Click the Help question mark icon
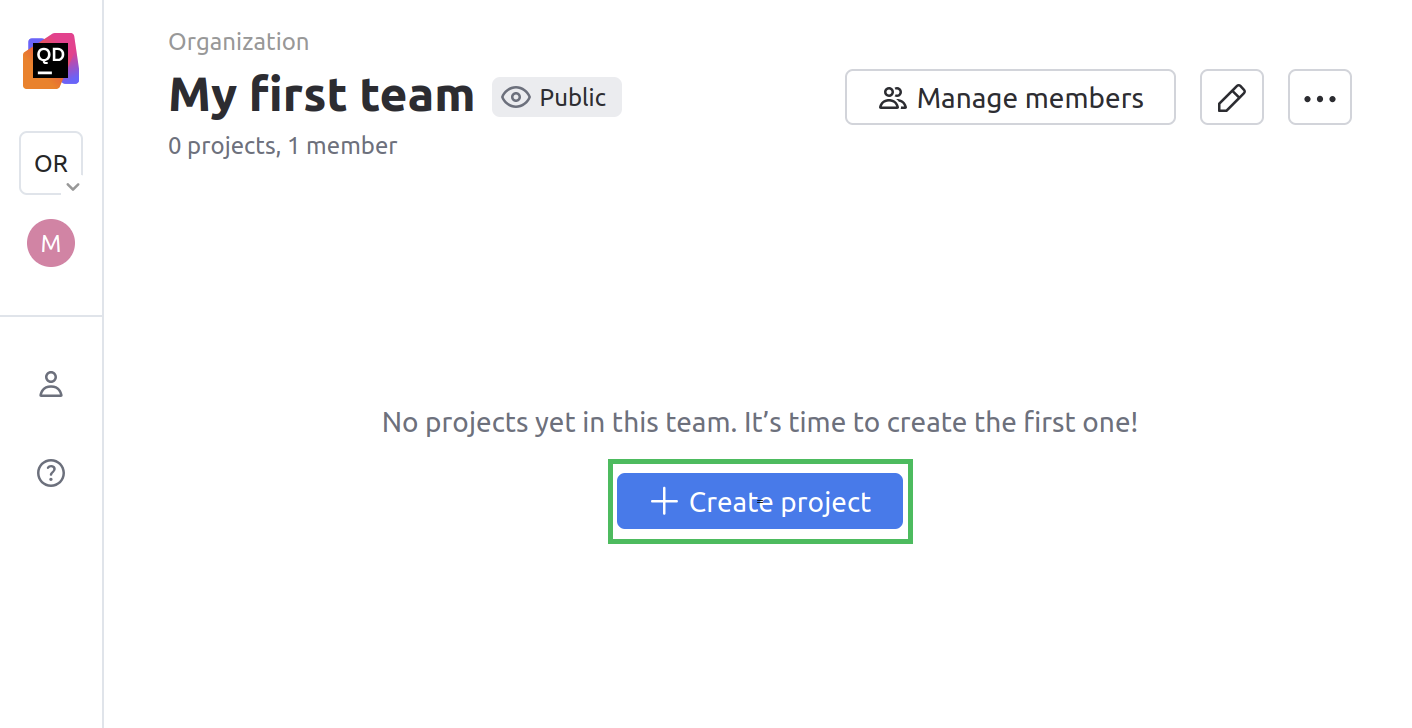 coord(50,472)
